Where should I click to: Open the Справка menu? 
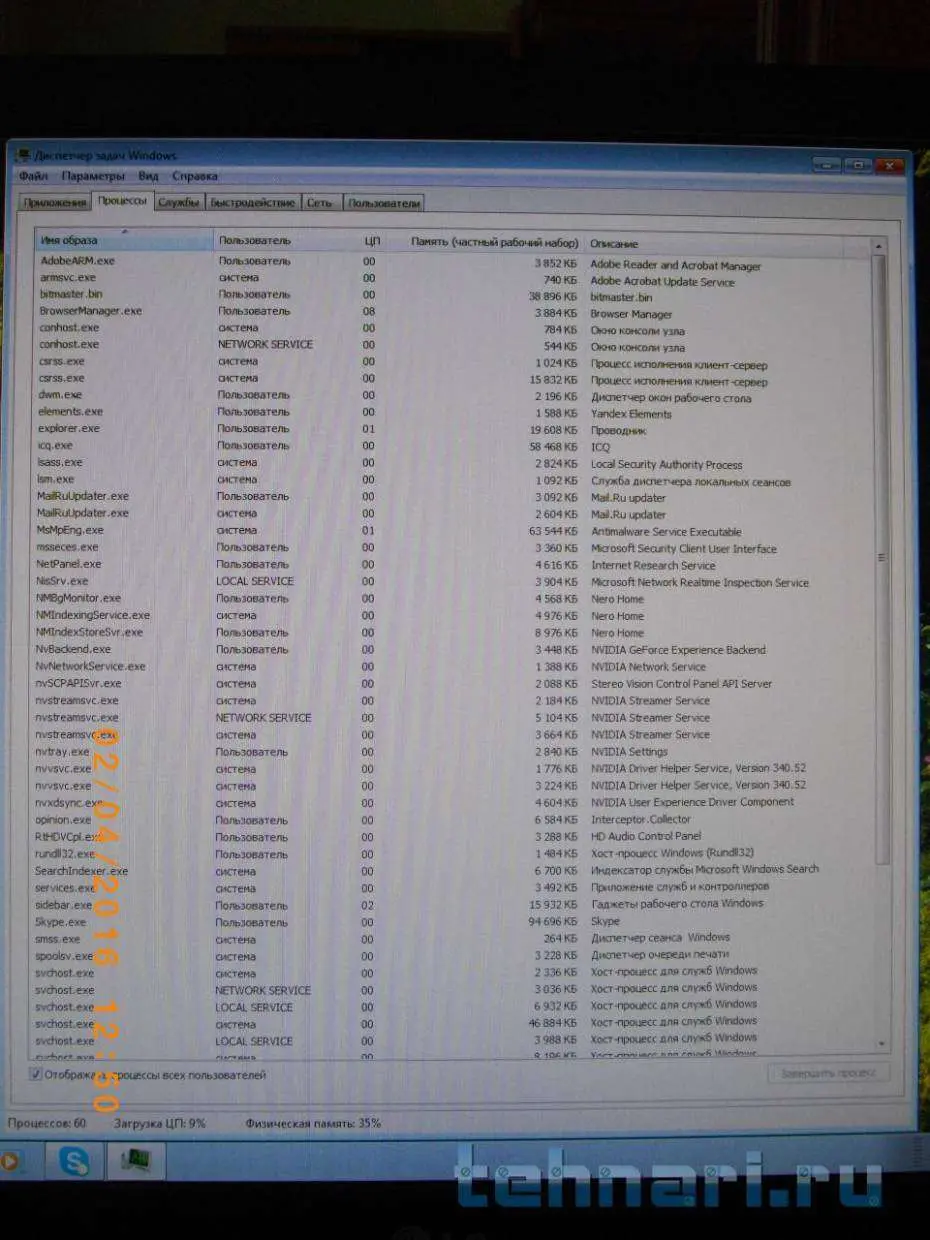tap(195, 177)
